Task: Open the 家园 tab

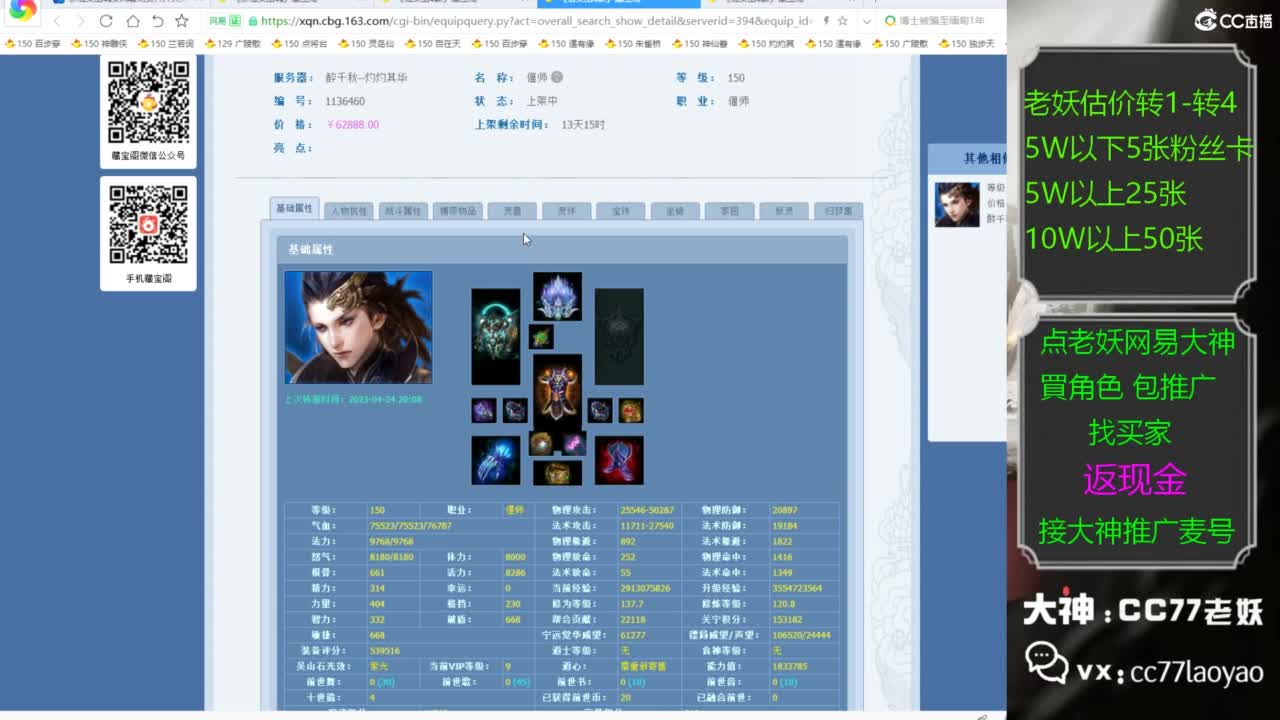Action: point(729,211)
